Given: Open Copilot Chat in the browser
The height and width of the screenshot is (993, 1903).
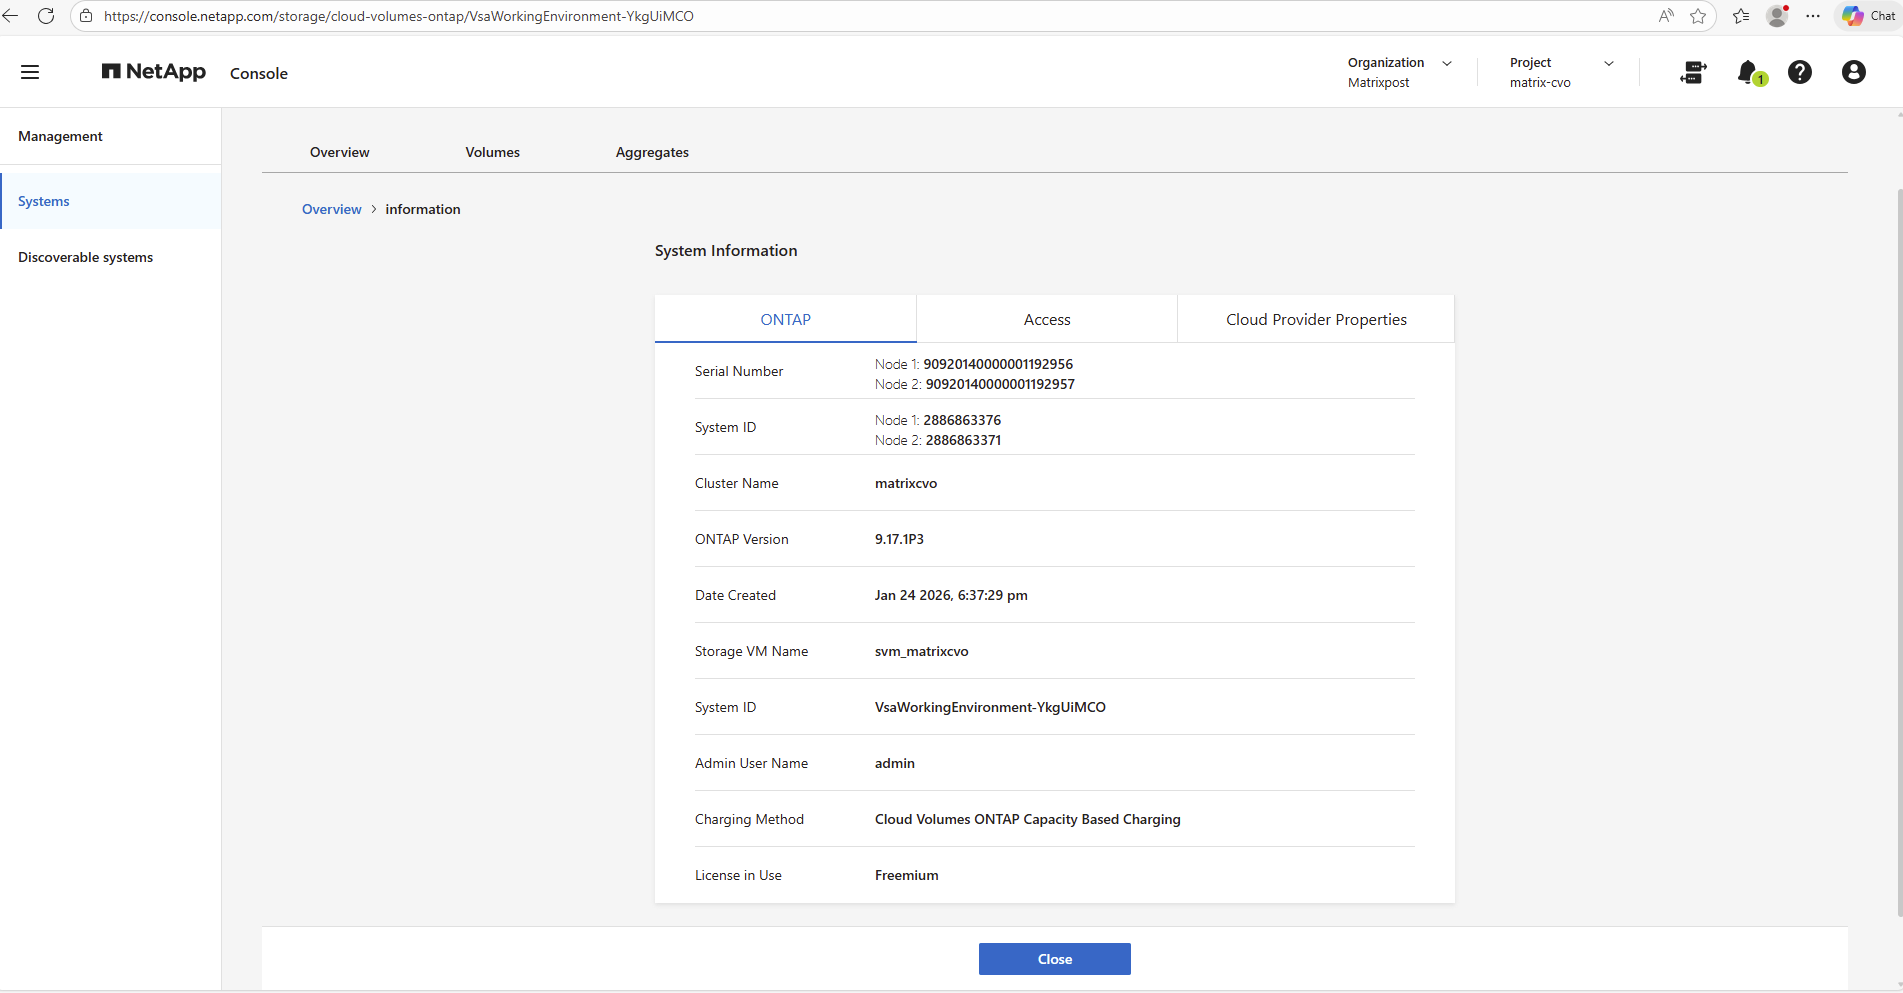Looking at the screenshot, I should [1868, 16].
